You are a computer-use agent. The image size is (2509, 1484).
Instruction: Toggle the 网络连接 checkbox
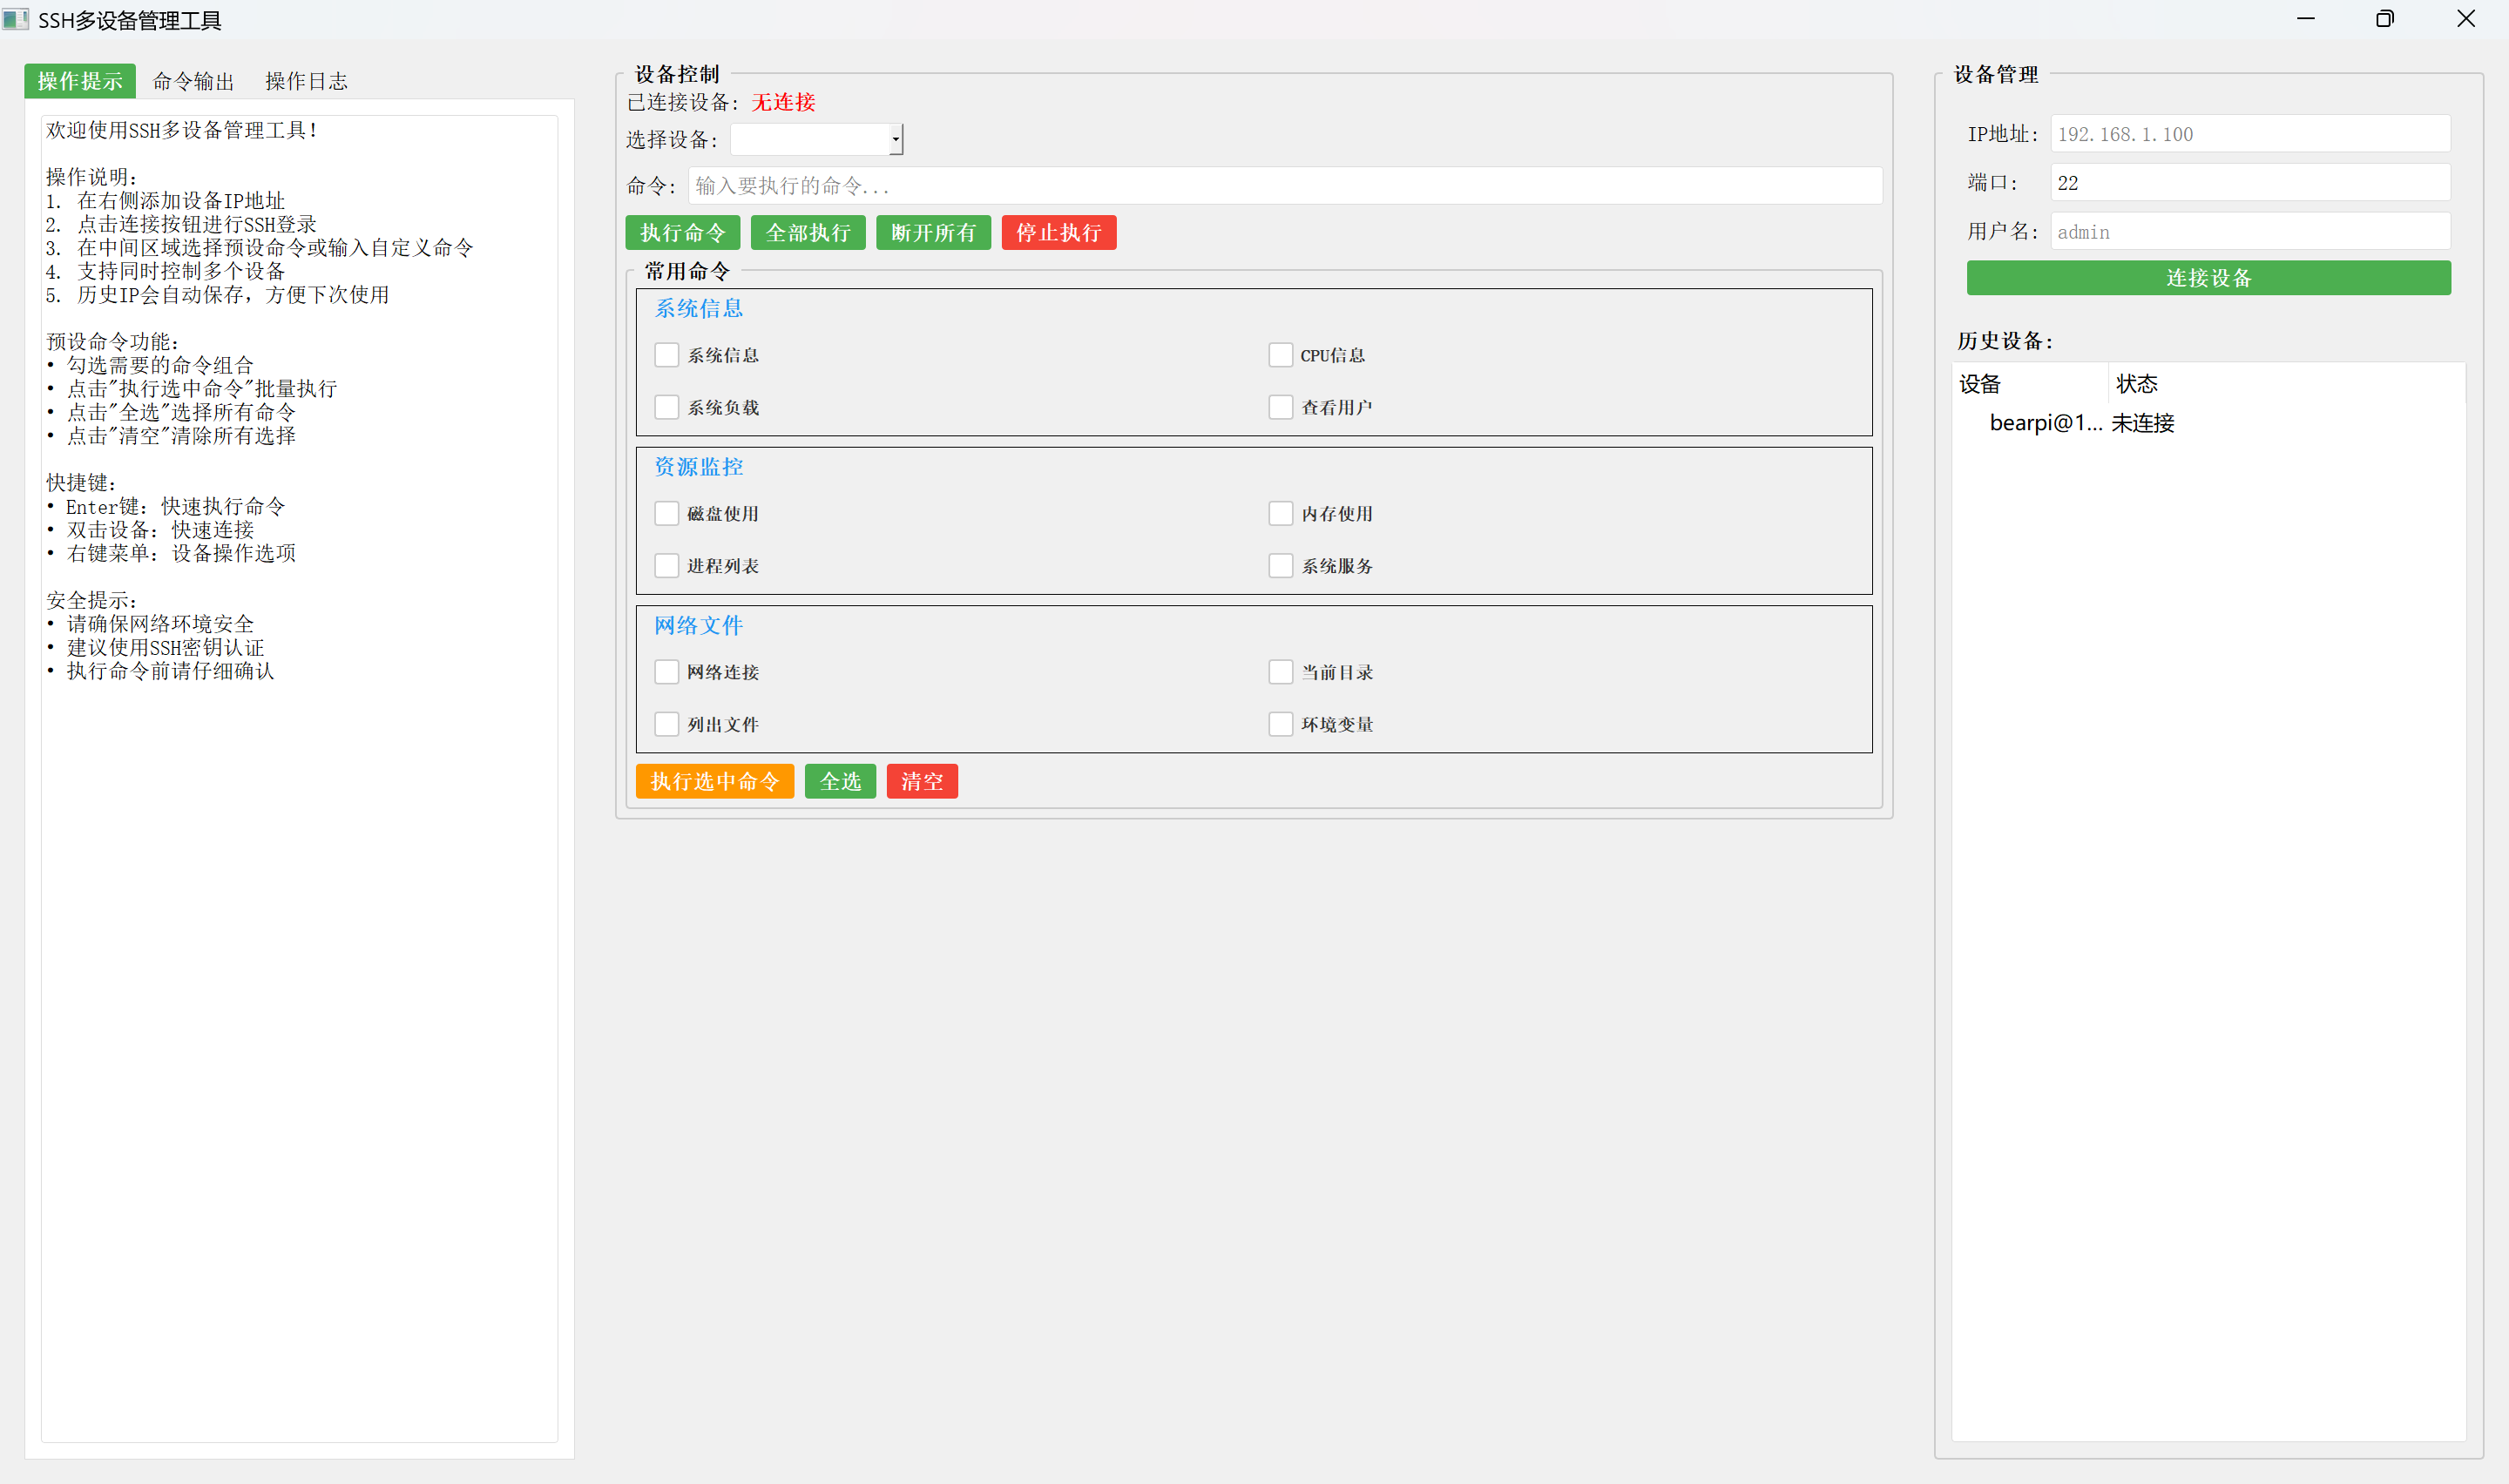[667, 672]
